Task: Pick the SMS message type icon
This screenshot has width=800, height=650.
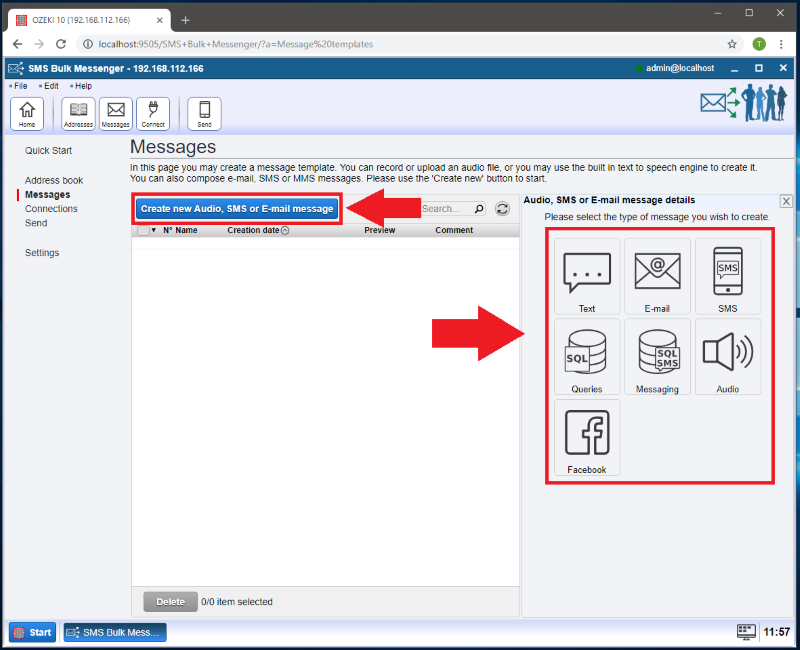Action: coord(727,276)
